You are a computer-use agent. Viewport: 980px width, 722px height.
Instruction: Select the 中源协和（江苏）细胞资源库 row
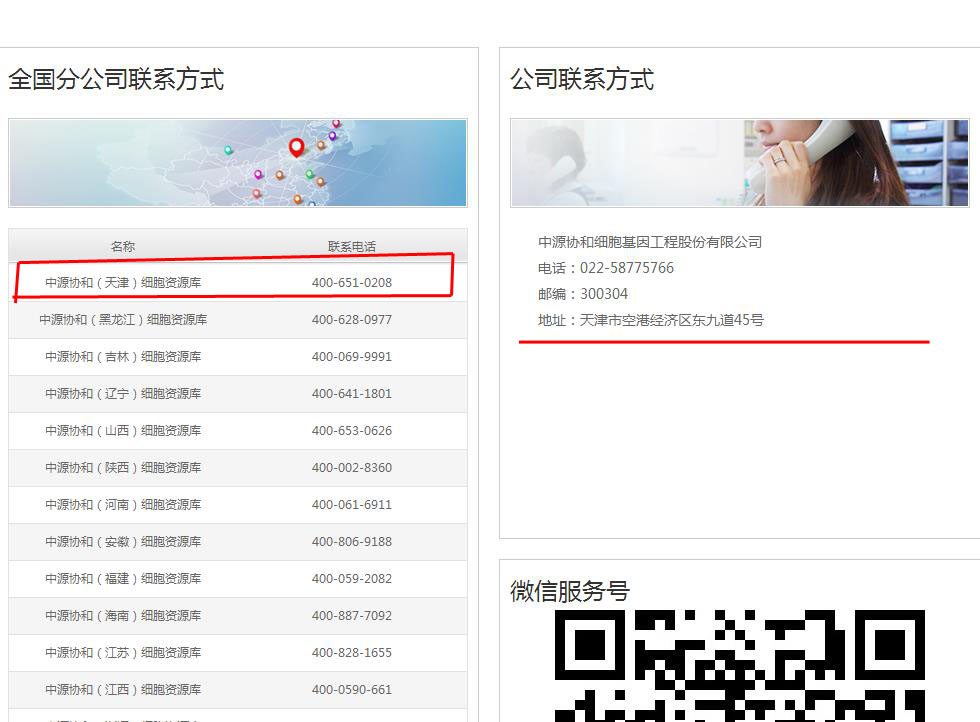coord(126,652)
